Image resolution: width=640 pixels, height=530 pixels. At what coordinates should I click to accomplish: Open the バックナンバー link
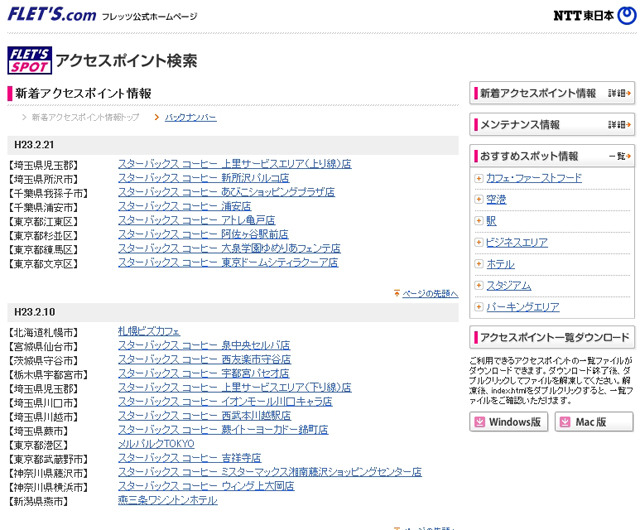click(191, 118)
